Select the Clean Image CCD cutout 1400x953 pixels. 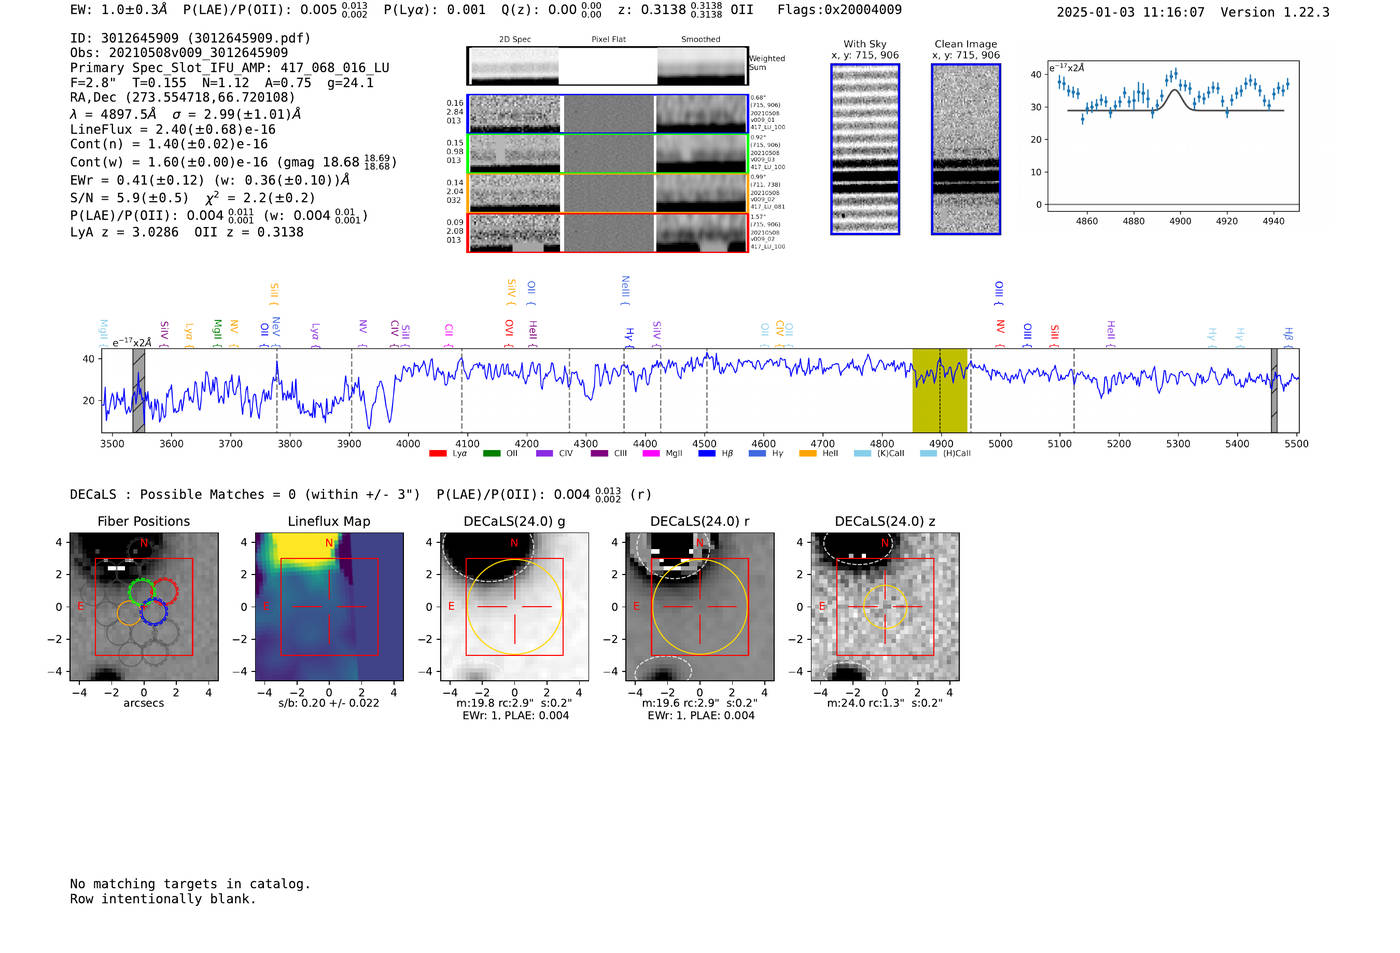pos(966,149)
